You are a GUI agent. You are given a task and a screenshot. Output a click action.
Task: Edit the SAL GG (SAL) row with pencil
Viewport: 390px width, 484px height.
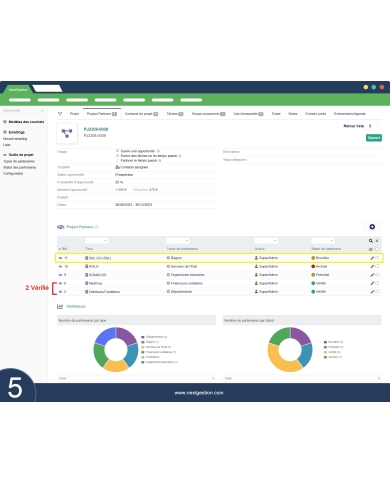pyautogui.click(x=372, y=258)
